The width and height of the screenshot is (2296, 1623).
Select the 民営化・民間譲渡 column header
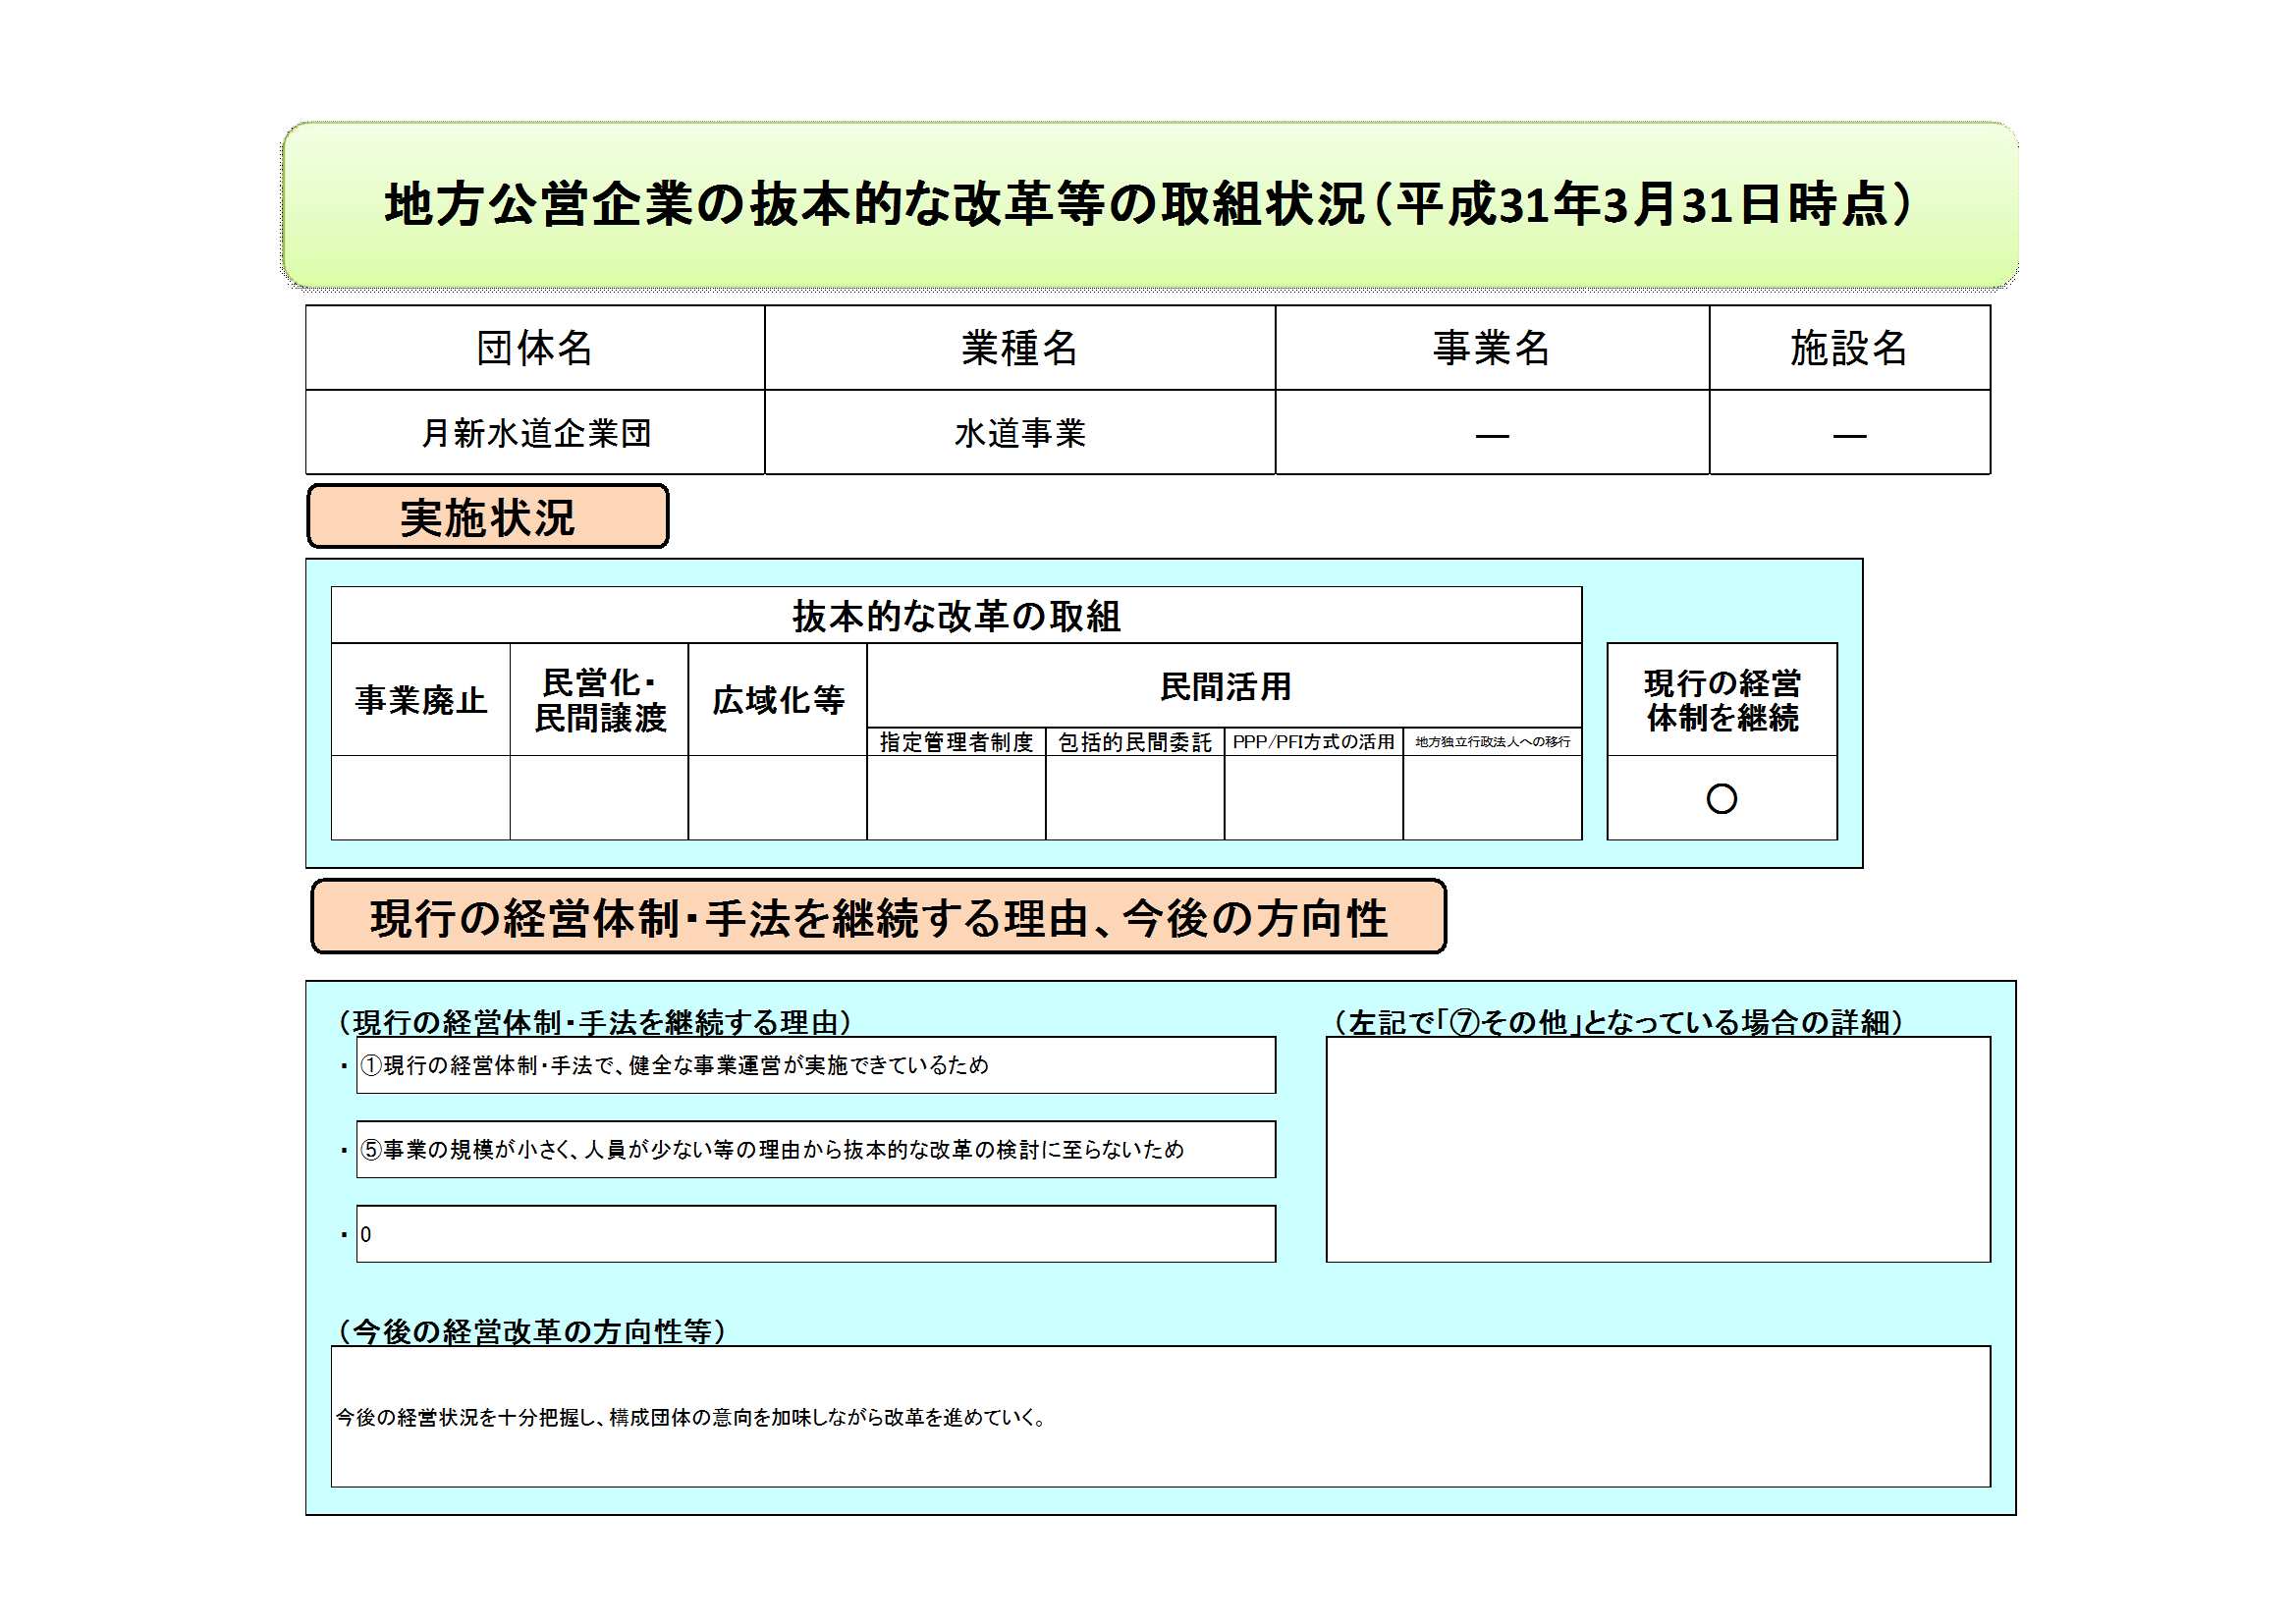599,700
